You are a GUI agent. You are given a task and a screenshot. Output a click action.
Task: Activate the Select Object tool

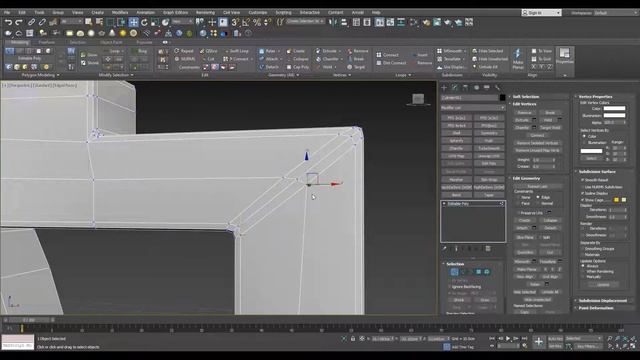point(88,22)
